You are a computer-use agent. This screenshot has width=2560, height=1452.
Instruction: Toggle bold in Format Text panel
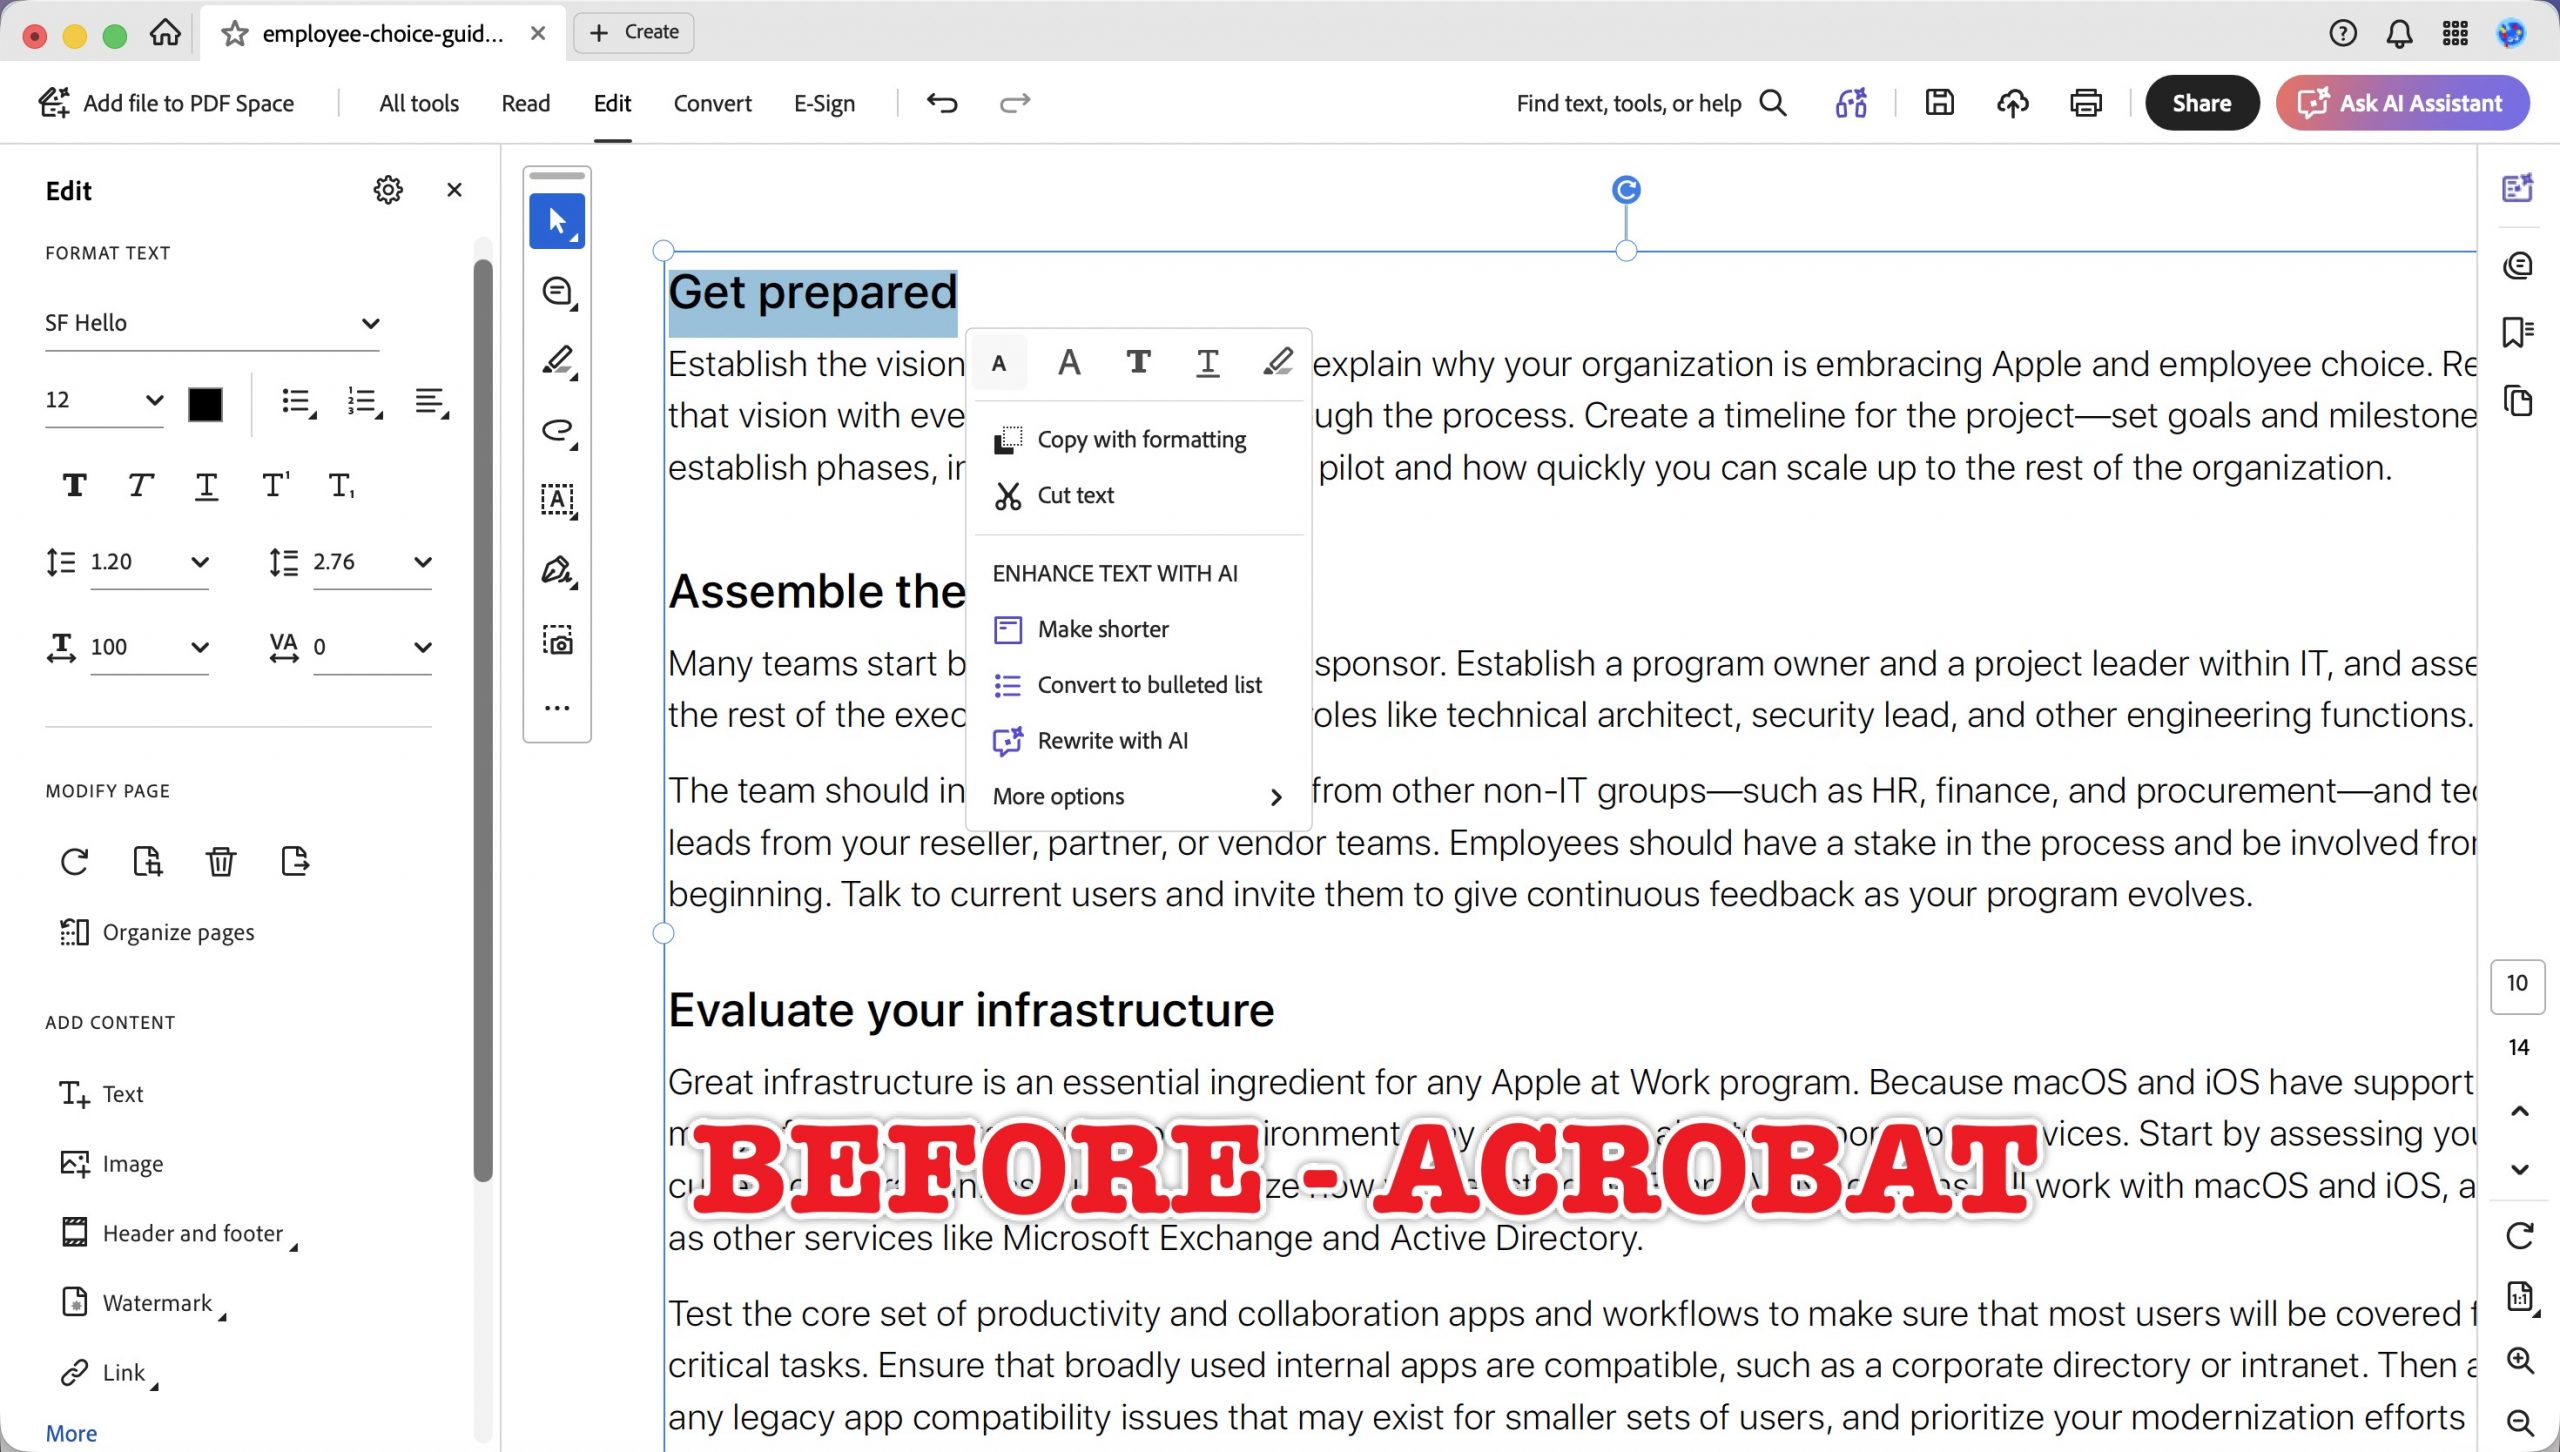74,486
